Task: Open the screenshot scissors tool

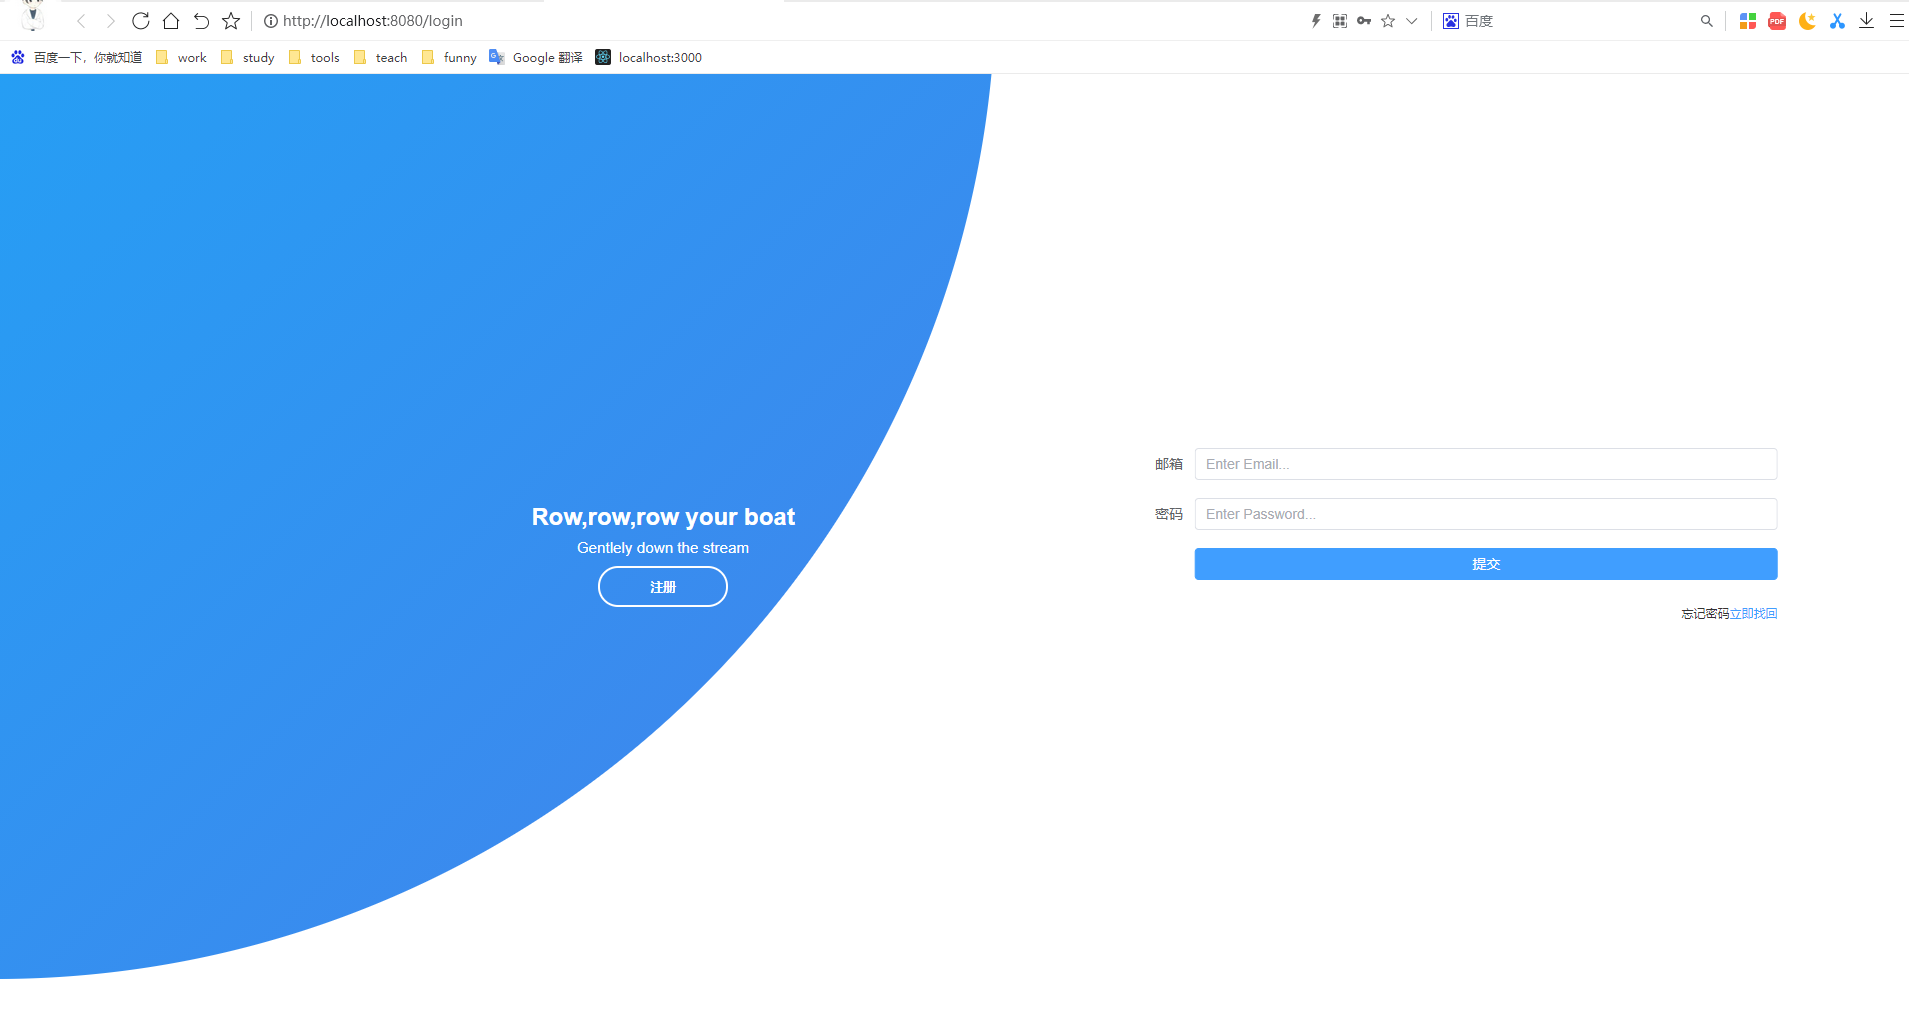Action: point(1837,21)
